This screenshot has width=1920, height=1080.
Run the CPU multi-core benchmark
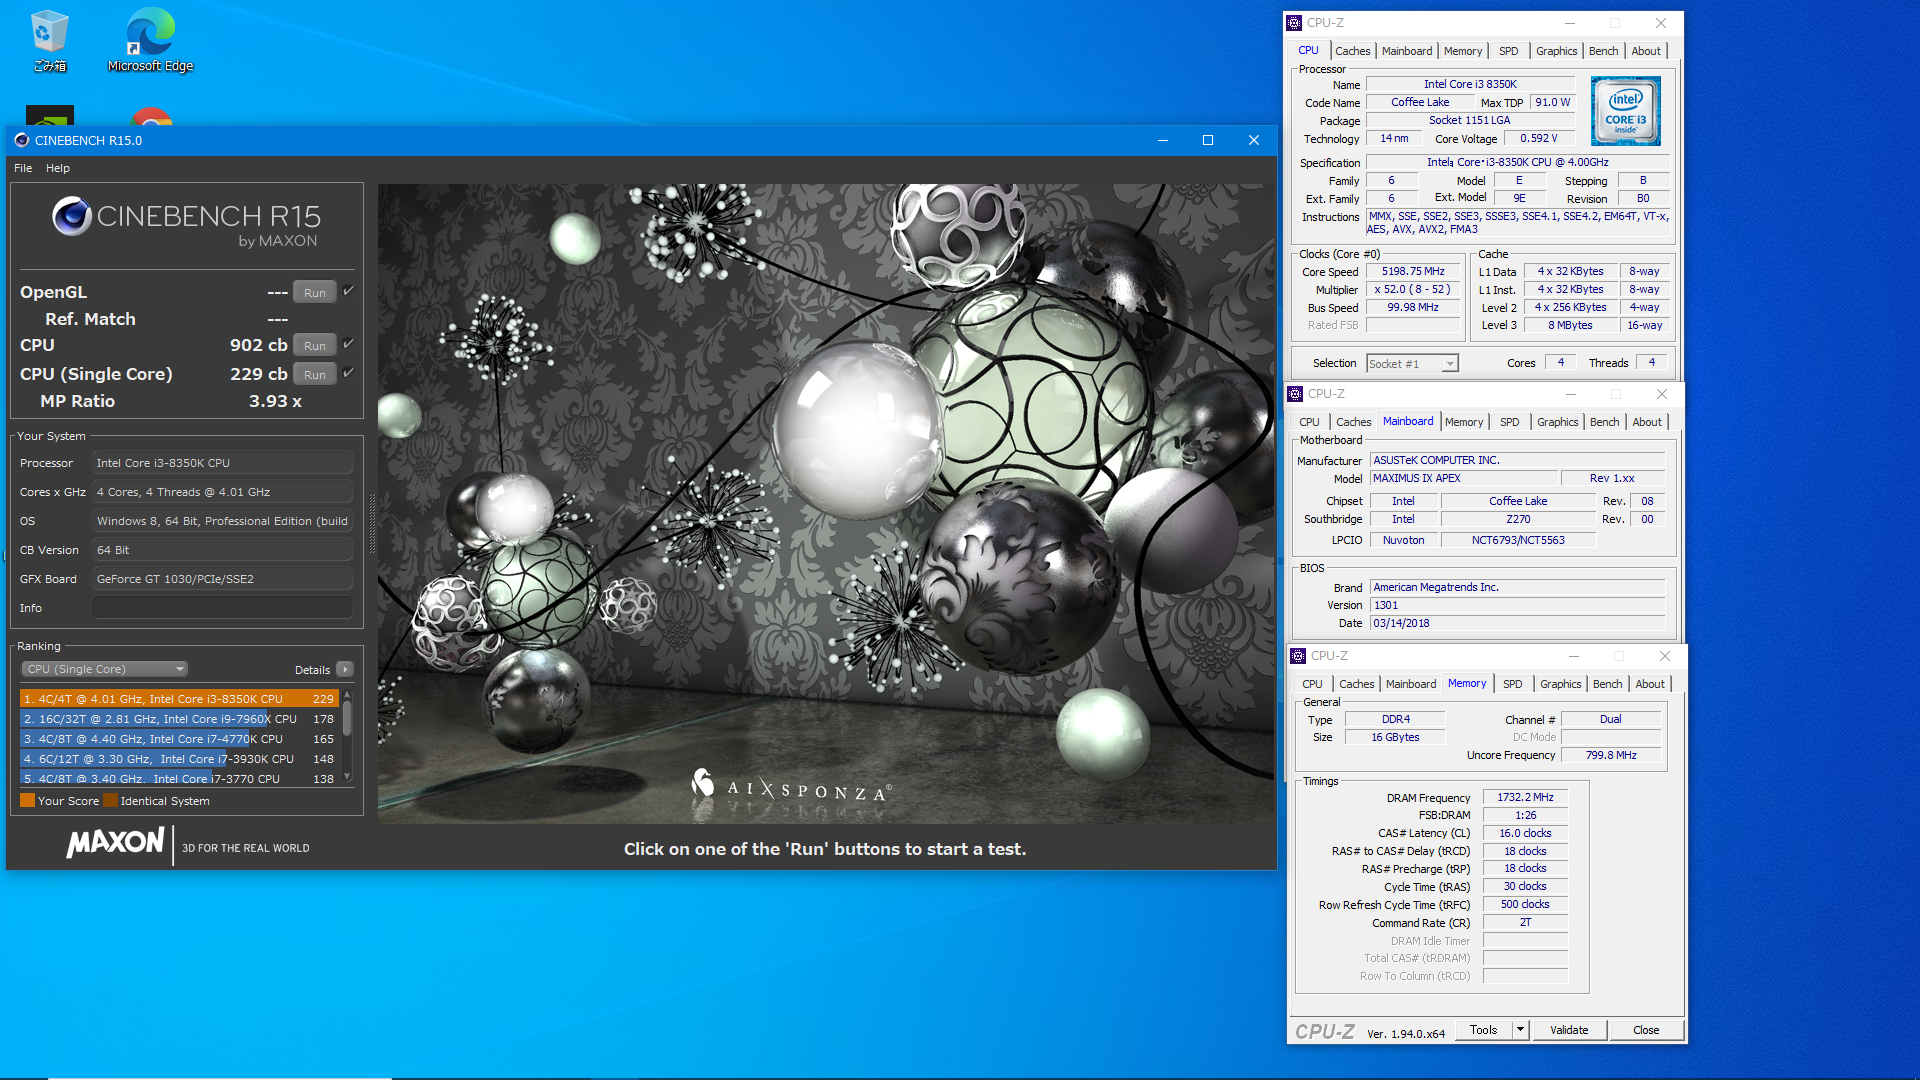[315, 345]
